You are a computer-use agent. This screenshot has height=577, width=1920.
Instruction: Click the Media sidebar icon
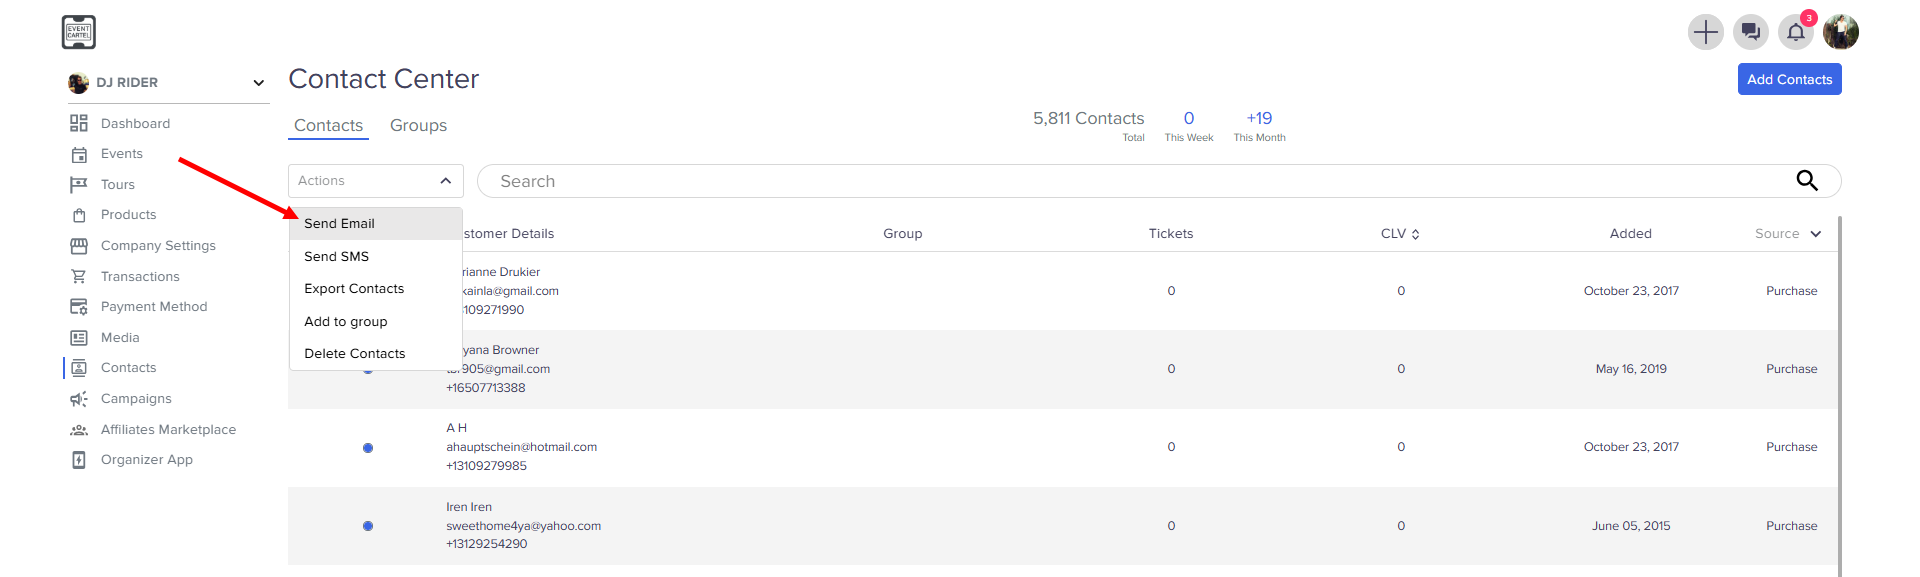79,338
